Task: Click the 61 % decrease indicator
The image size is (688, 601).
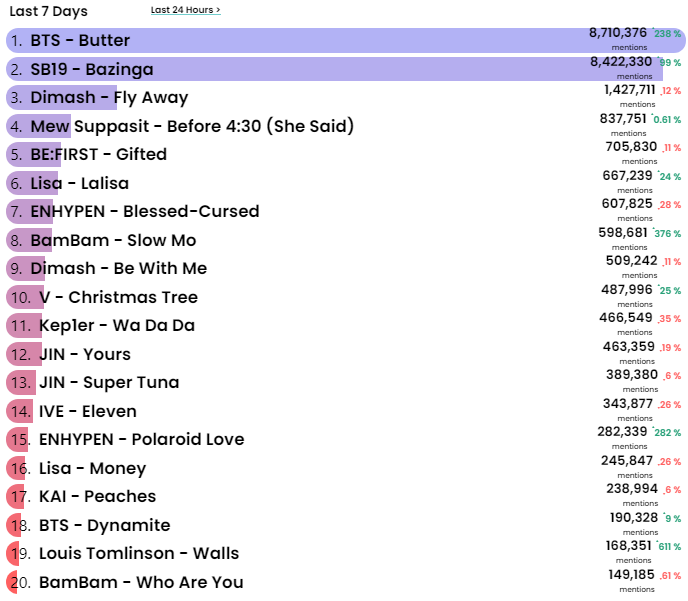Action: click(x=670, y=576)
